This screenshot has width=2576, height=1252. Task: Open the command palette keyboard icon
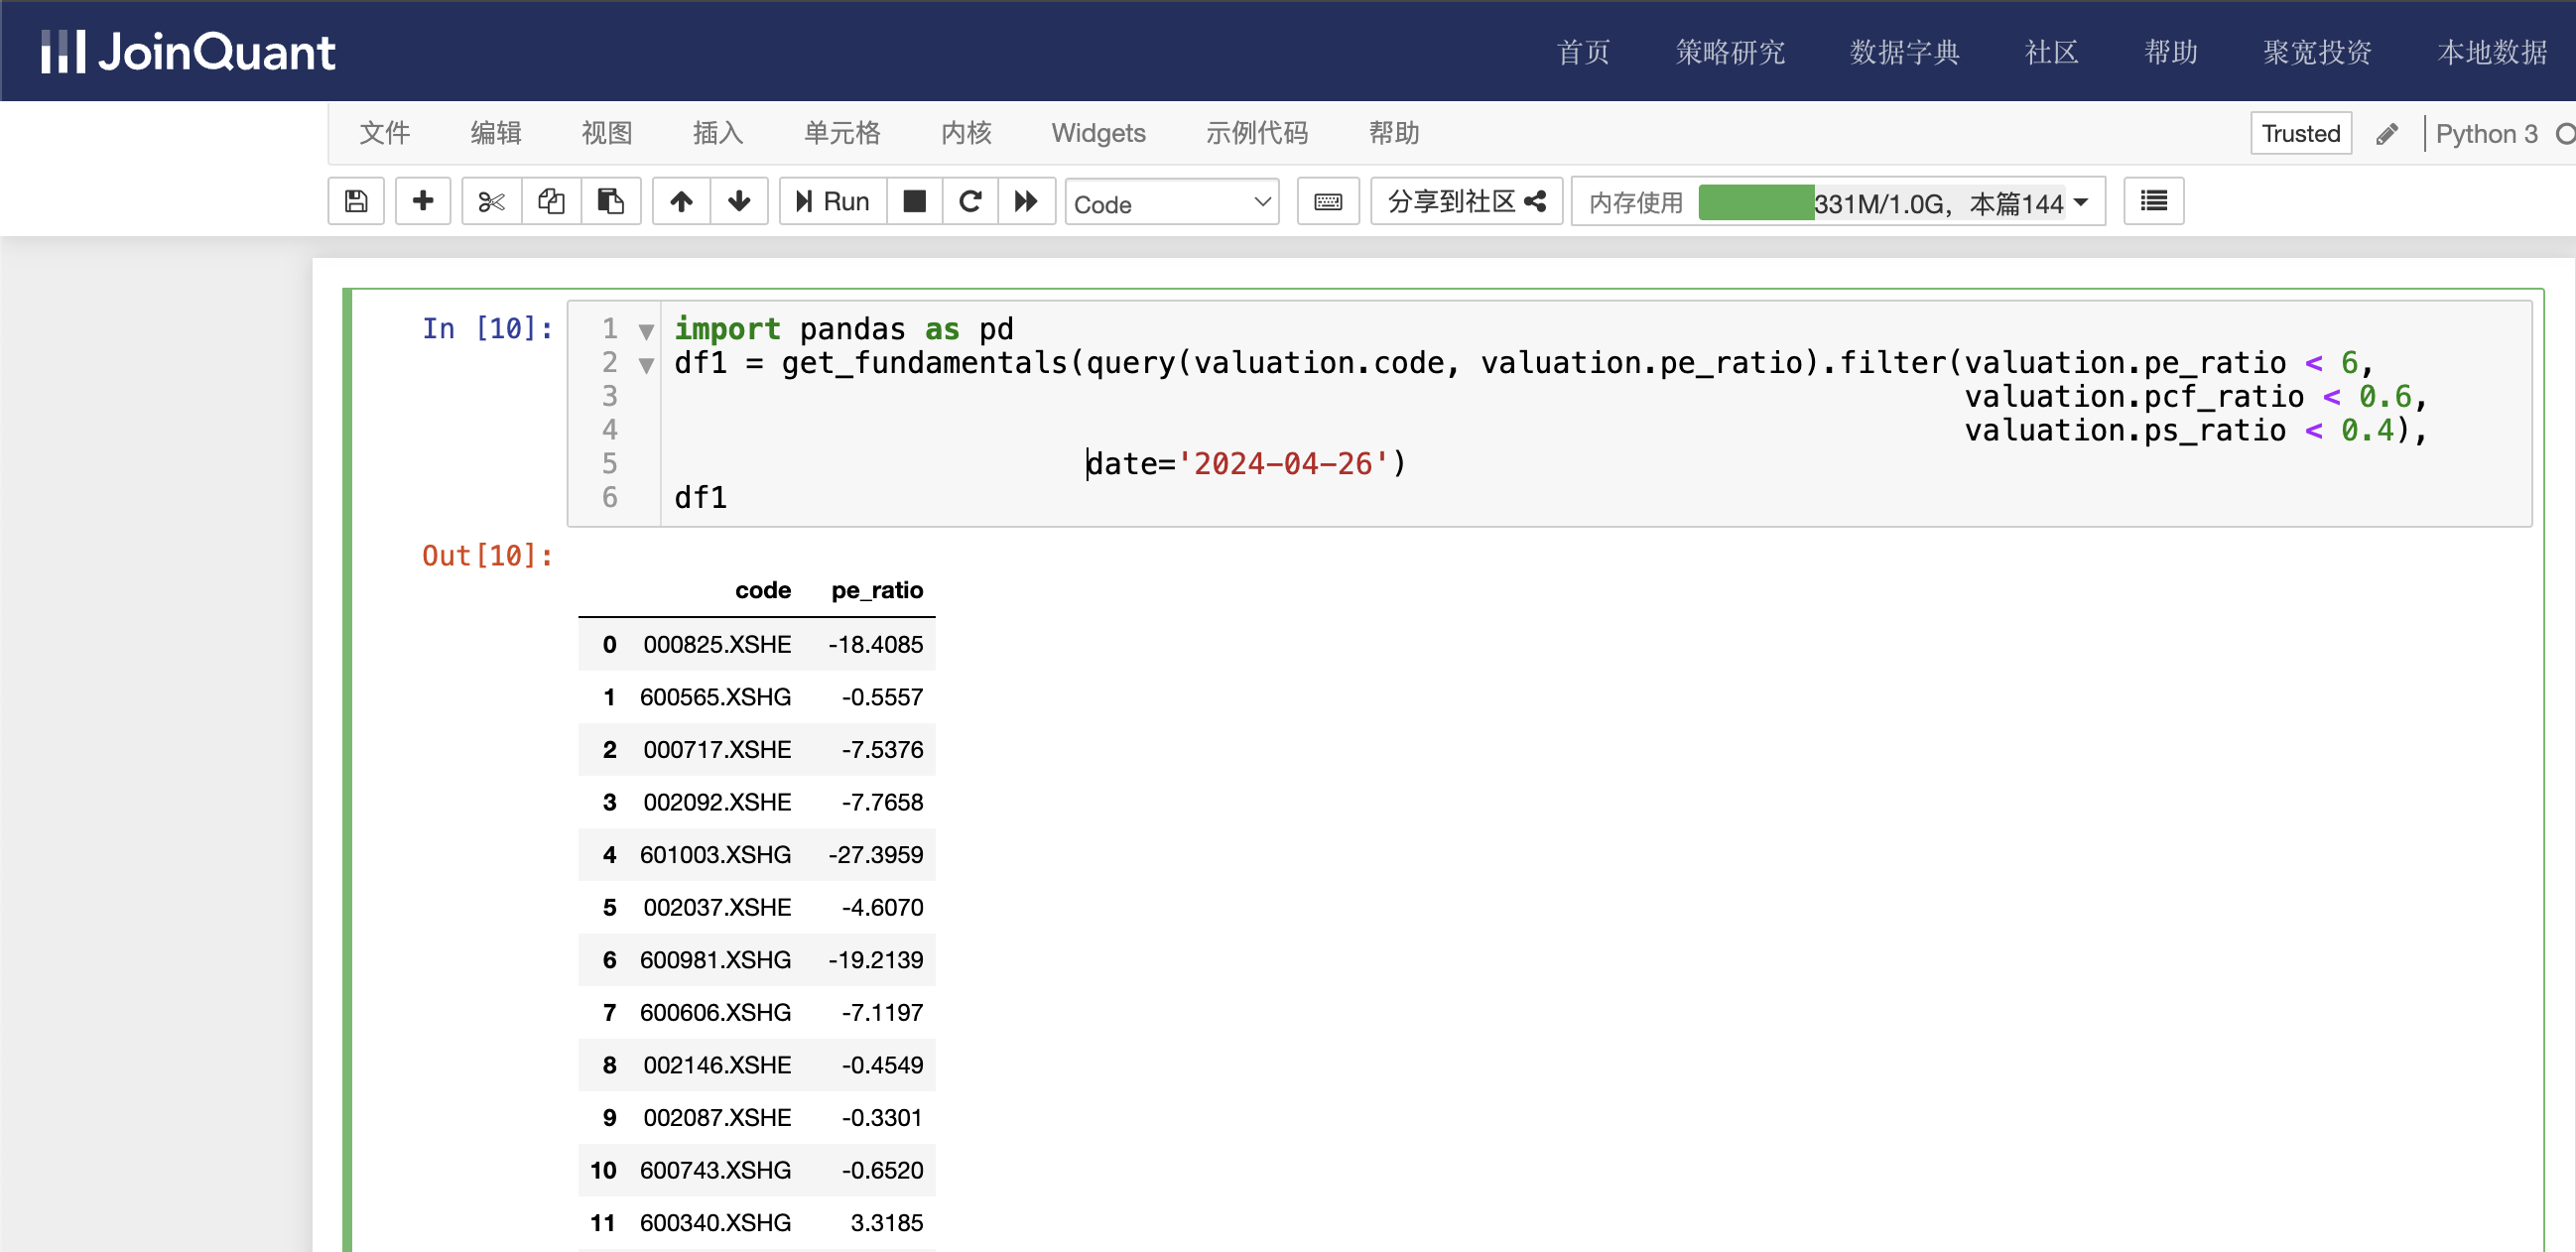tap(1327, 202)
